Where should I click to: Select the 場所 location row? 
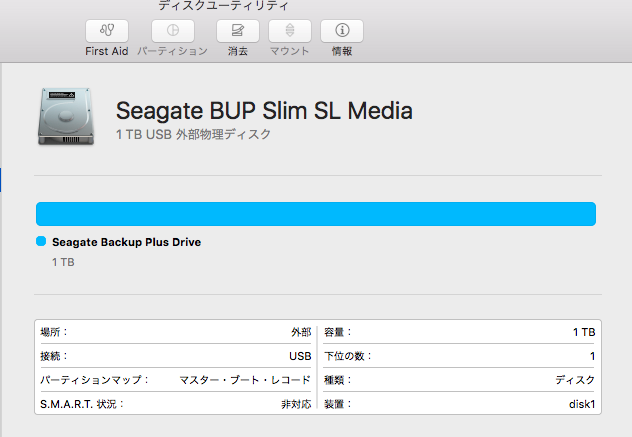coord(176,332)
